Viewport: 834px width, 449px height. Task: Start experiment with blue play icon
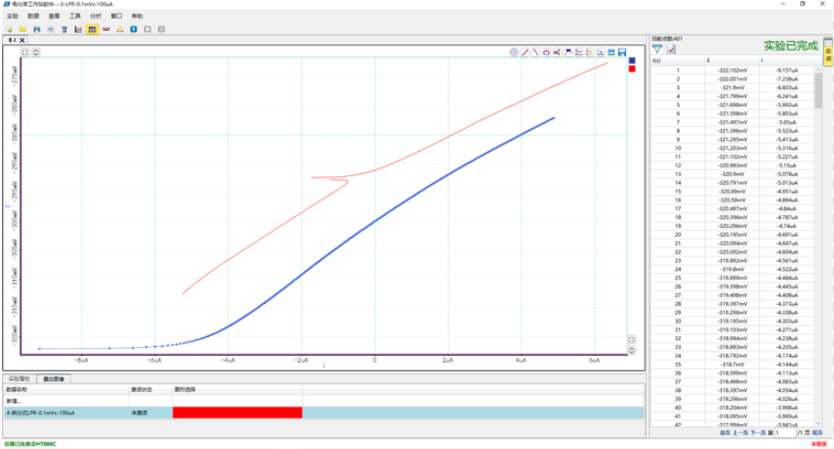[134, 29]
